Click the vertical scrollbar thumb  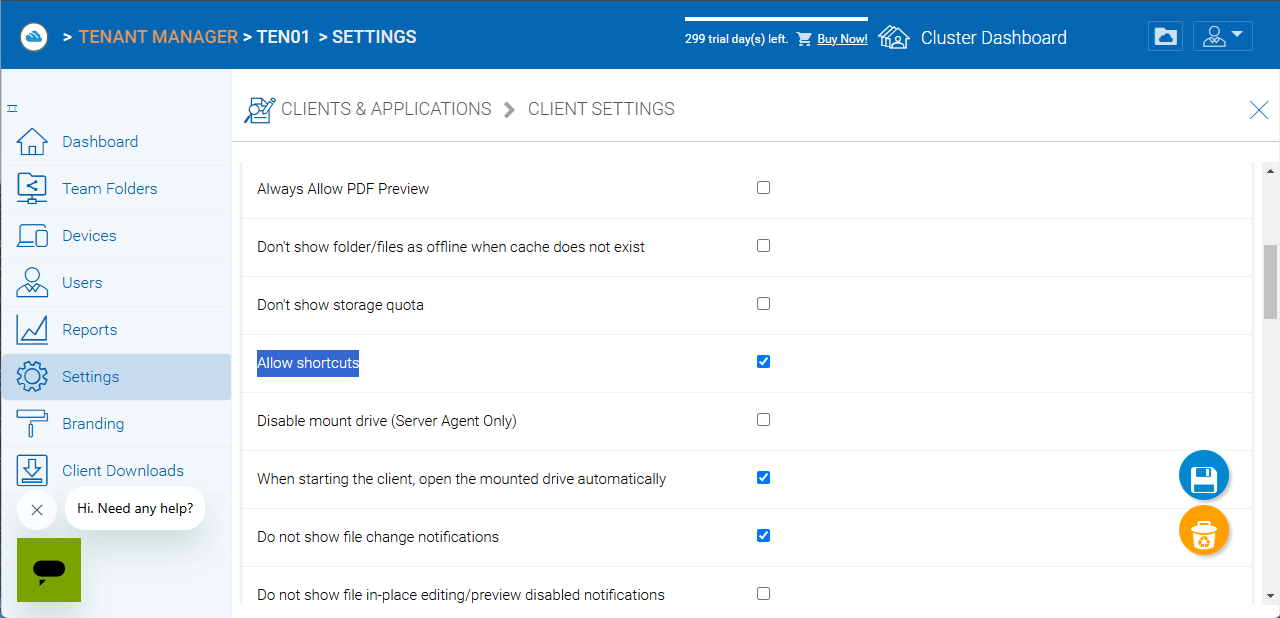point(1270,282)
